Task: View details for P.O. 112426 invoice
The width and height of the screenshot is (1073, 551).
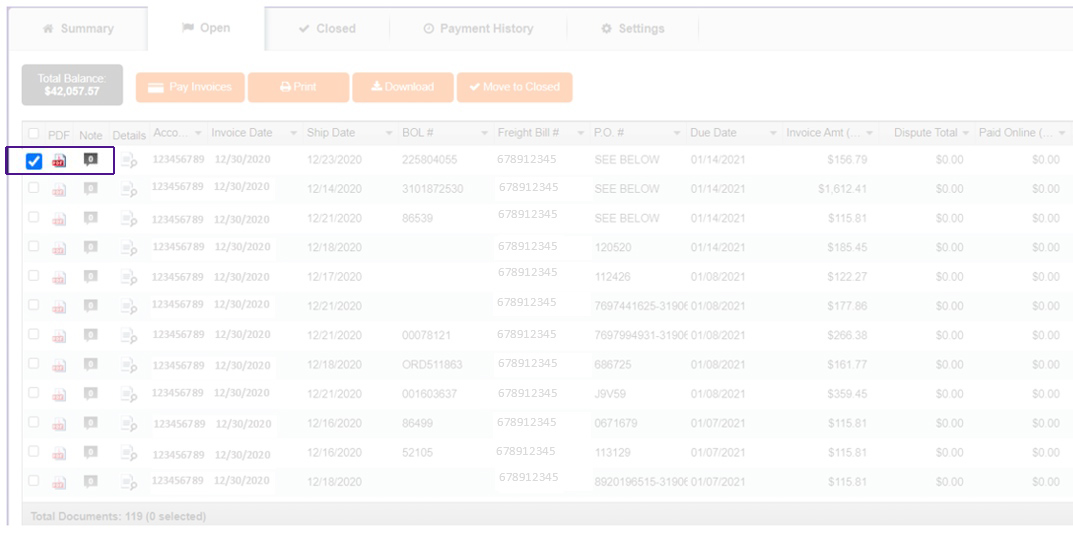Action: (129, 277)
